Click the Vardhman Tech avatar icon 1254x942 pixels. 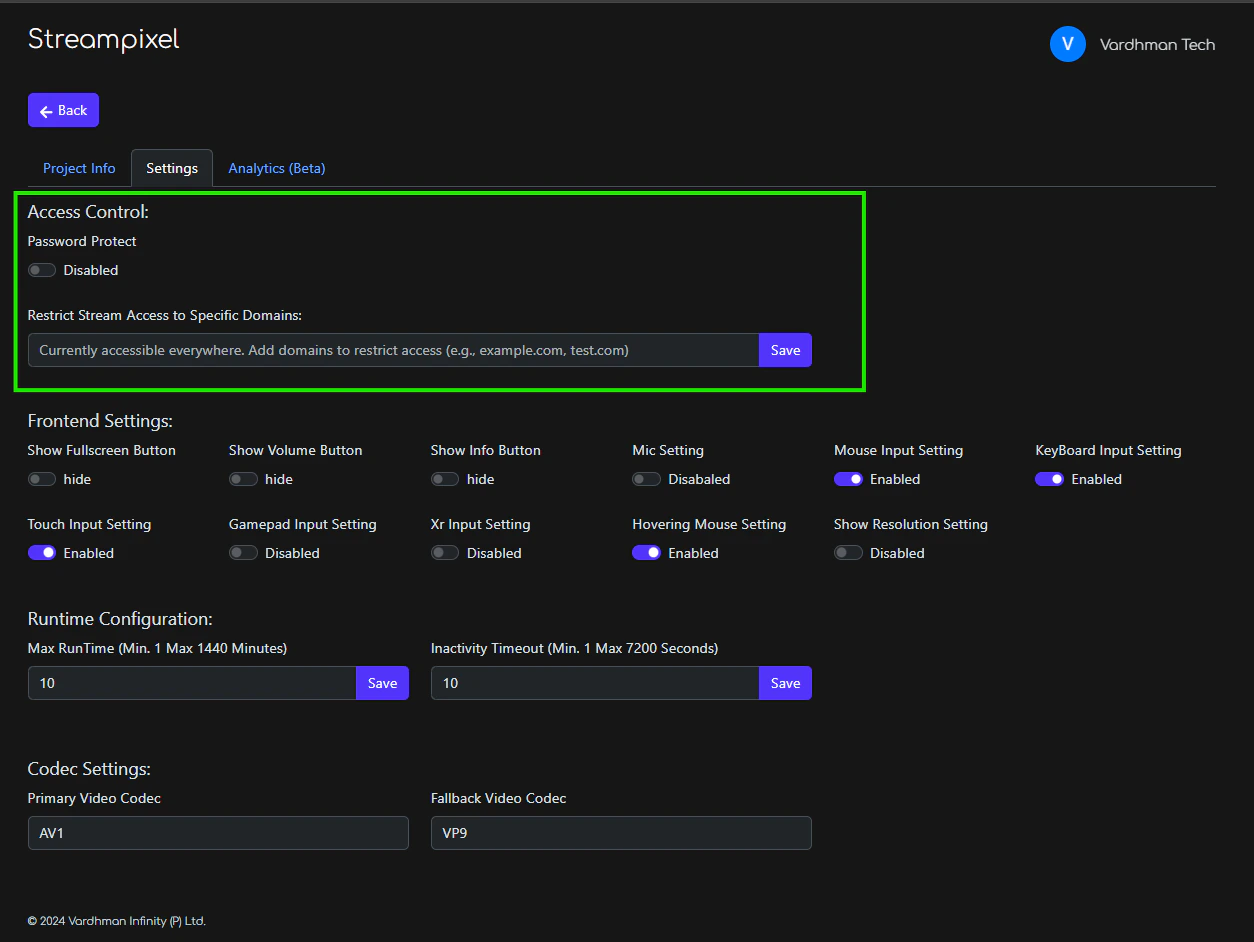pyautogui.click(x=1067, y=44)
